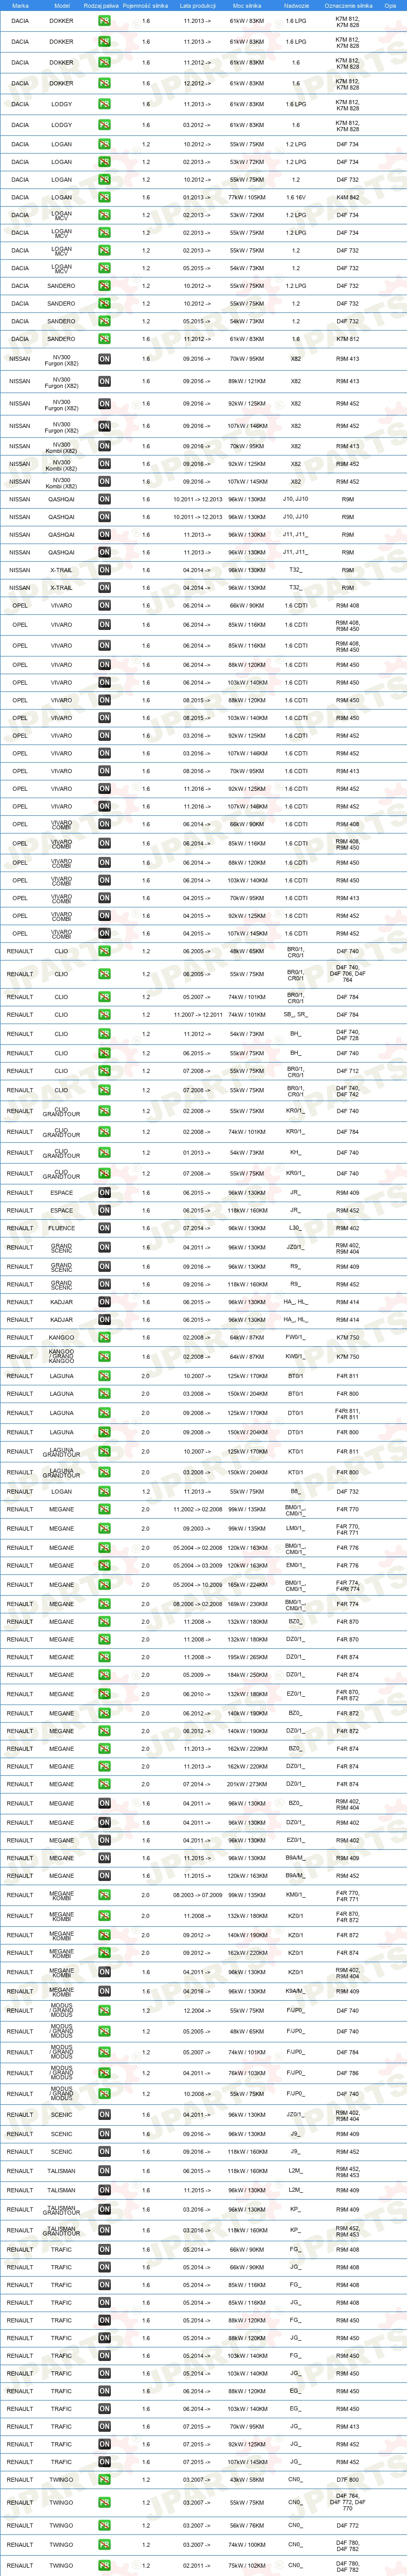The image size is (407, 2576).
Task: Click diesel ON icon in NV300 Kombi 70kW row
Action: tap(104, 446)
